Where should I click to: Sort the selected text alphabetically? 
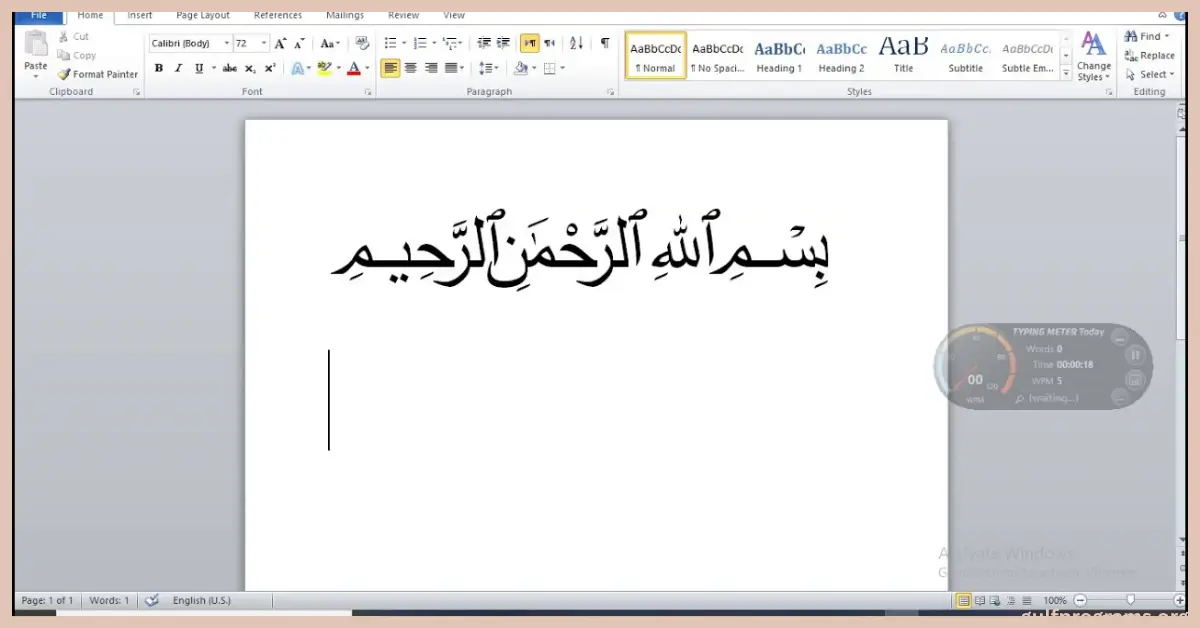(x=576, y=44)
